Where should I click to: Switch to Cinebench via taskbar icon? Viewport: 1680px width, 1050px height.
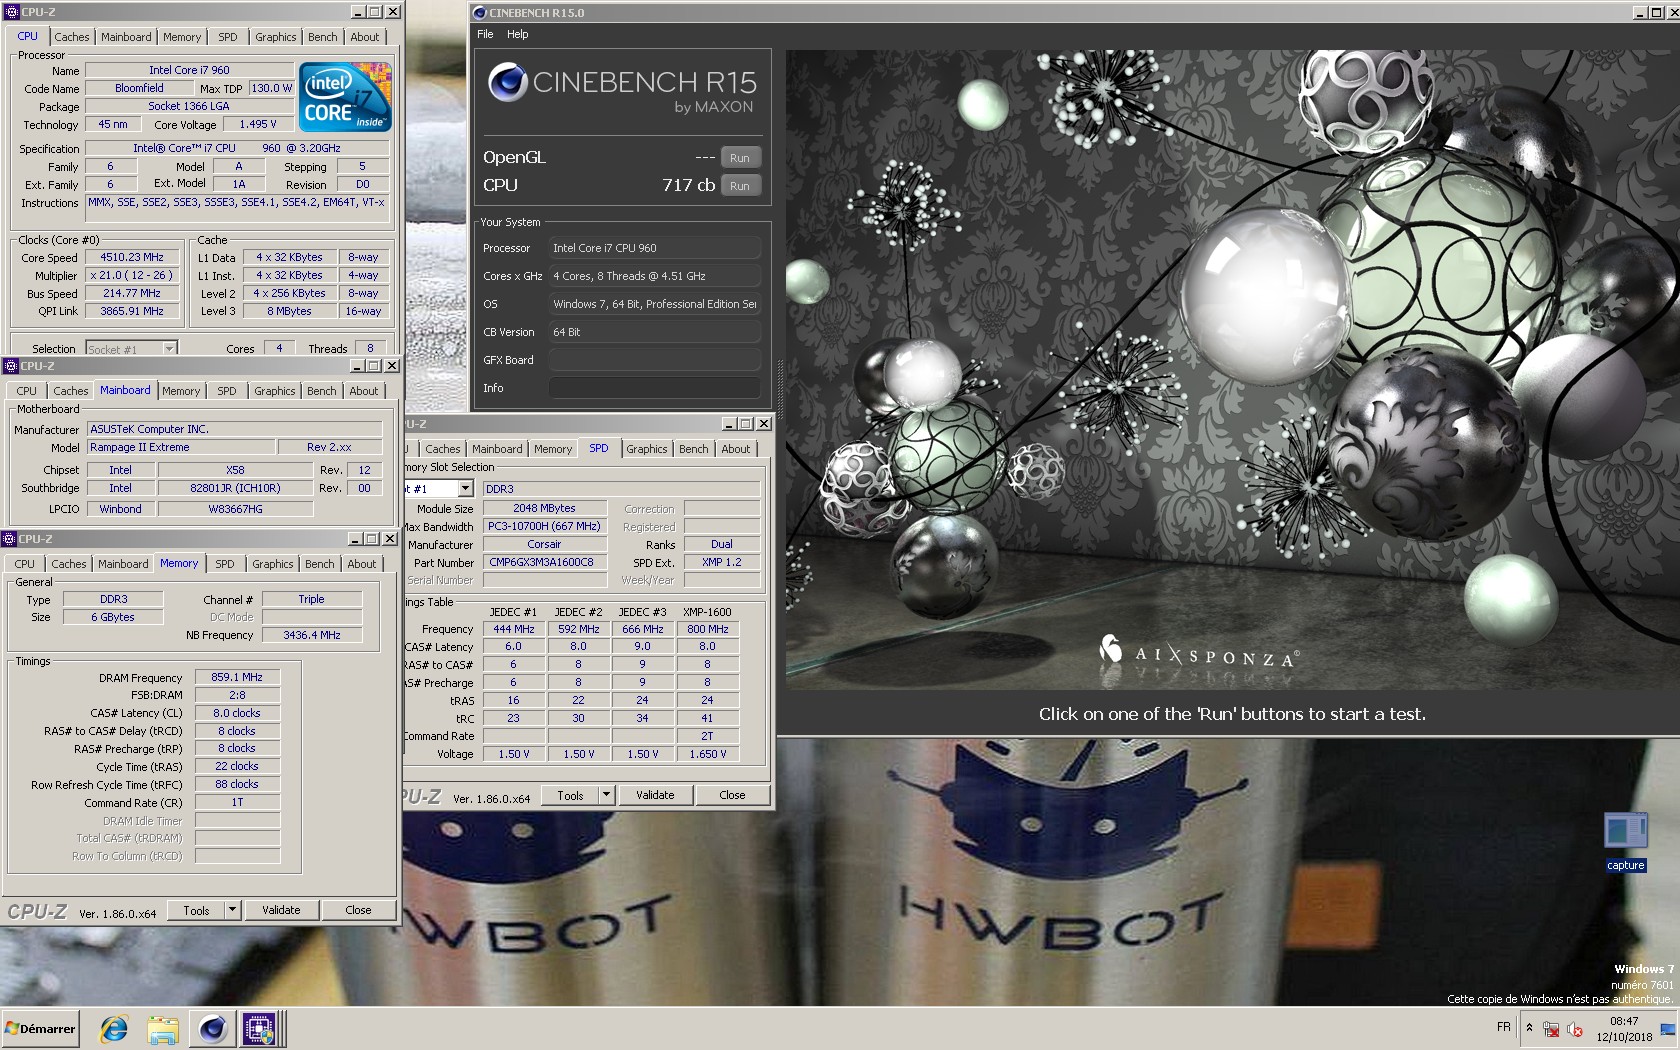(x=212, y=1028)
